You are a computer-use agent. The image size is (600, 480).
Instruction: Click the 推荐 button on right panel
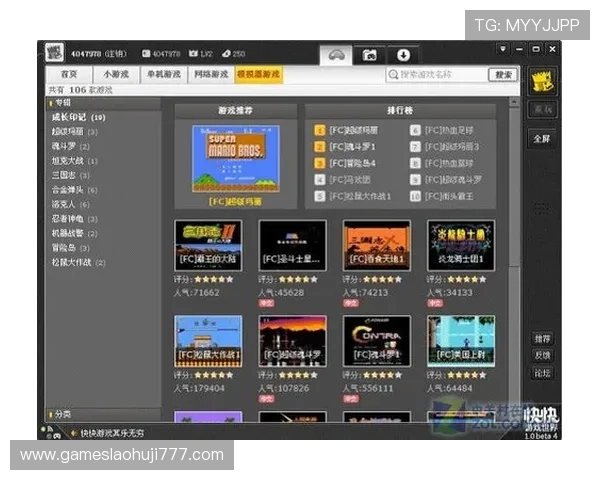point(542,339)
